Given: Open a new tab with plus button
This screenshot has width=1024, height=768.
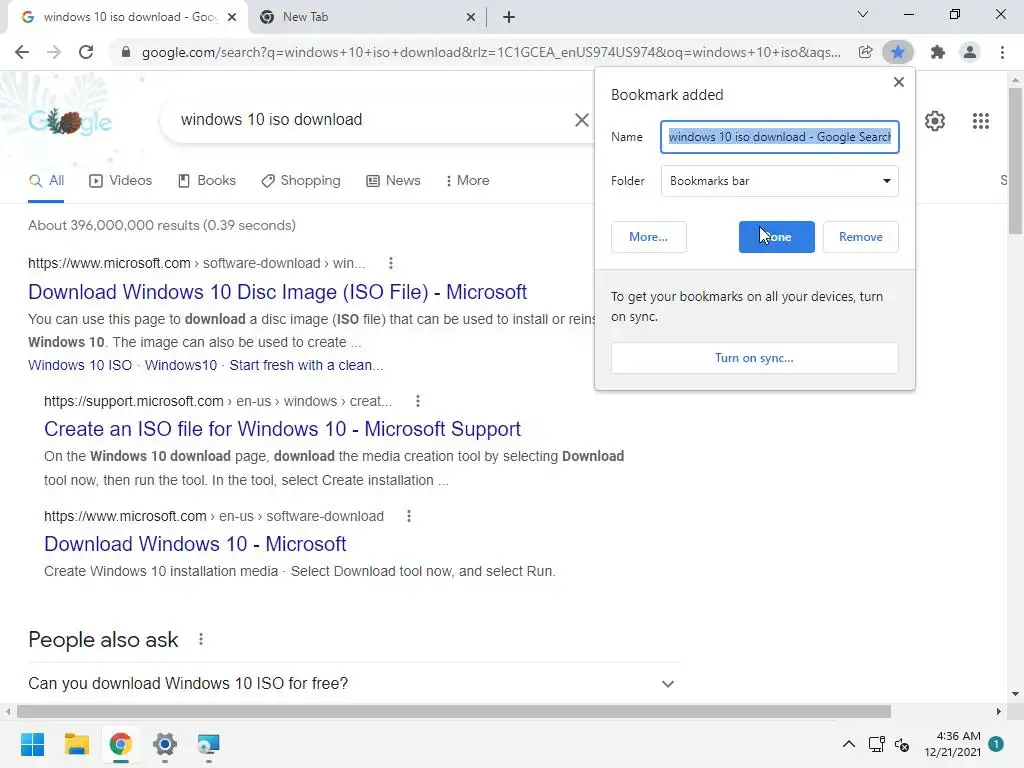Looking at the screenshot, I should (x=509, y=17).
